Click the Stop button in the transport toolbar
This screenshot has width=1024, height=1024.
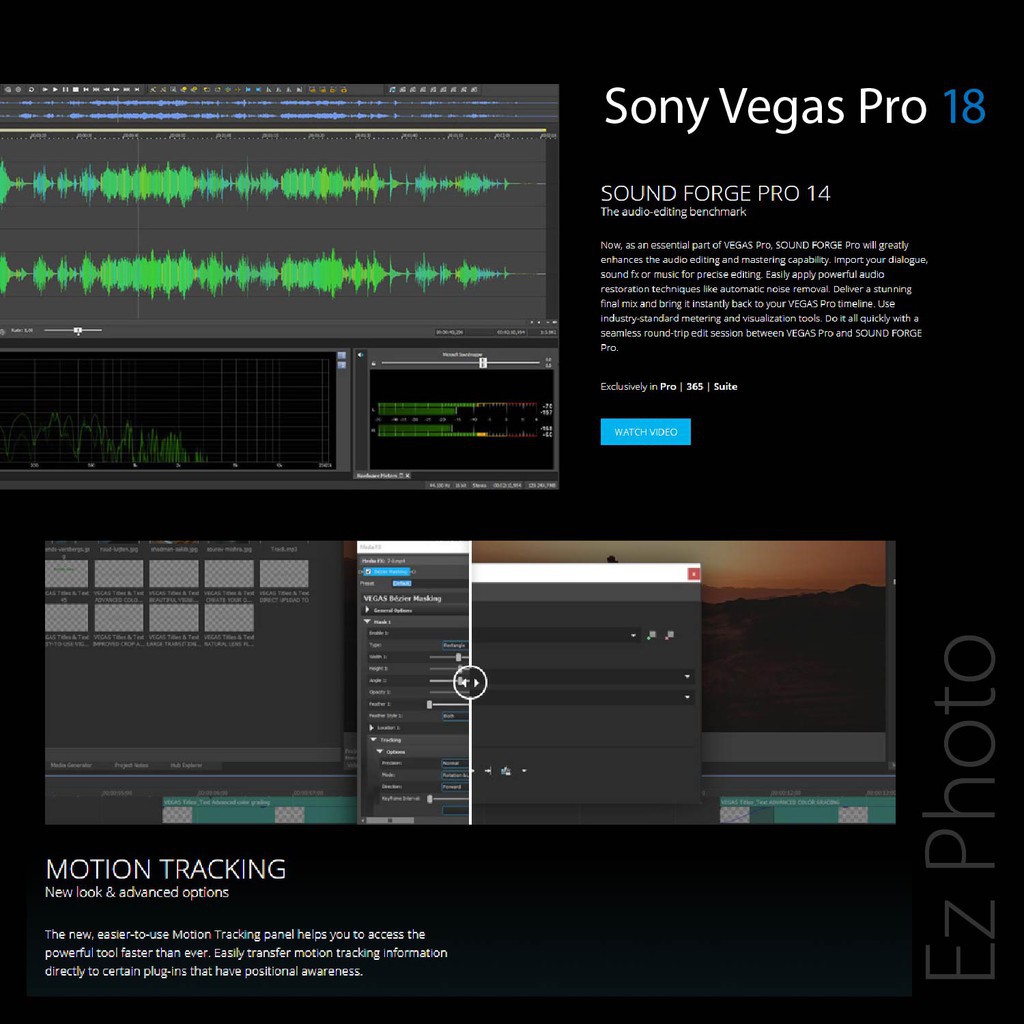click(x=76, y=89)
